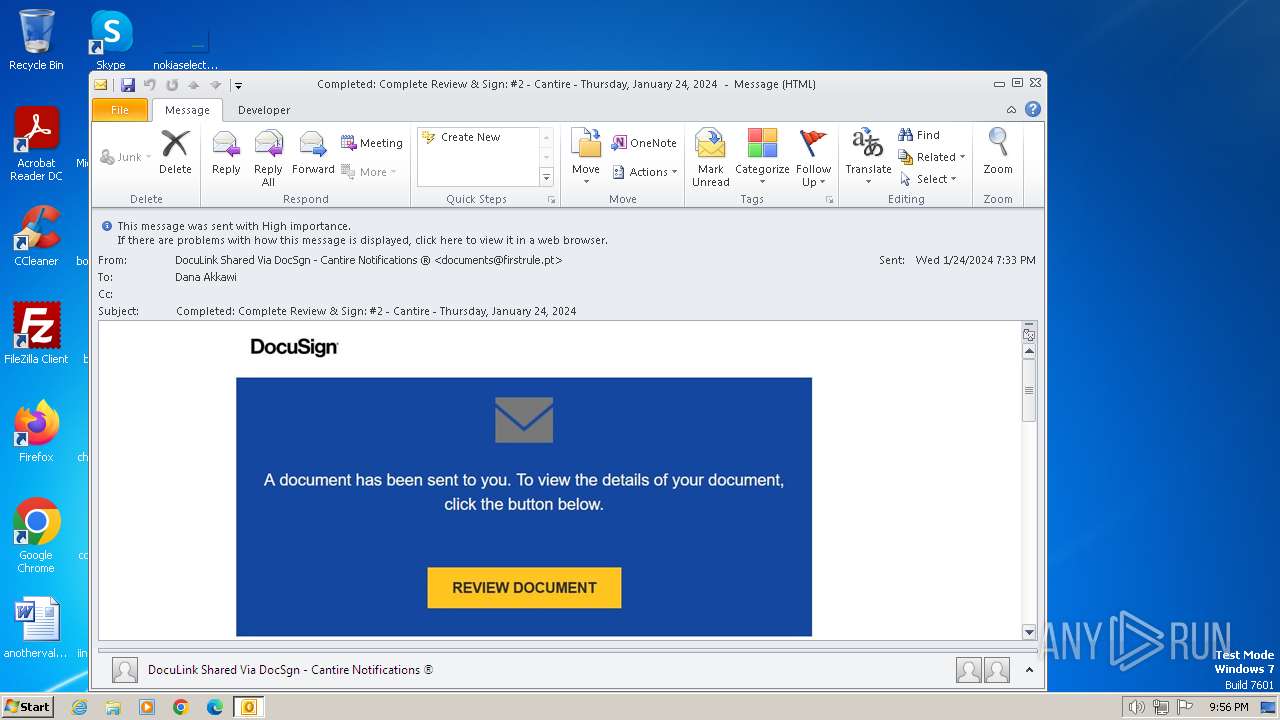Image resolution: width=1280 pixels, height=720 pixels.
Task: Customize Quick Access Toolbar arrow
Action: (238, 86)
